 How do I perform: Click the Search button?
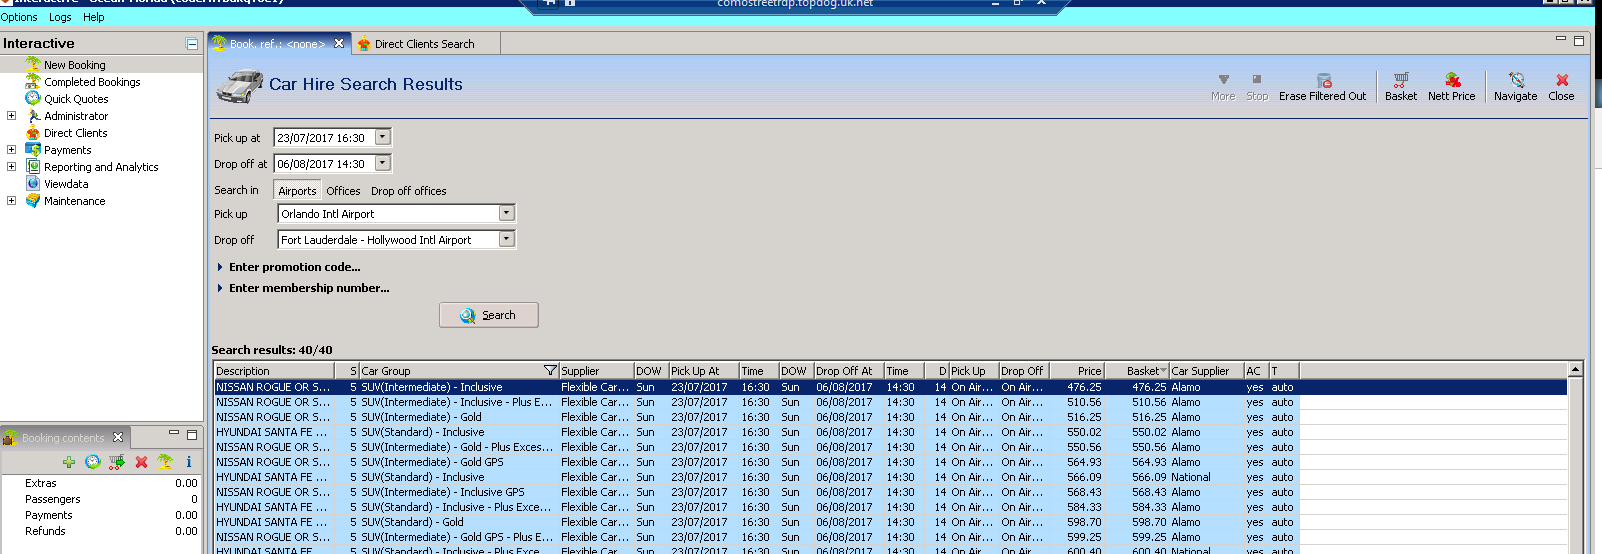click(x=489, y=315)
